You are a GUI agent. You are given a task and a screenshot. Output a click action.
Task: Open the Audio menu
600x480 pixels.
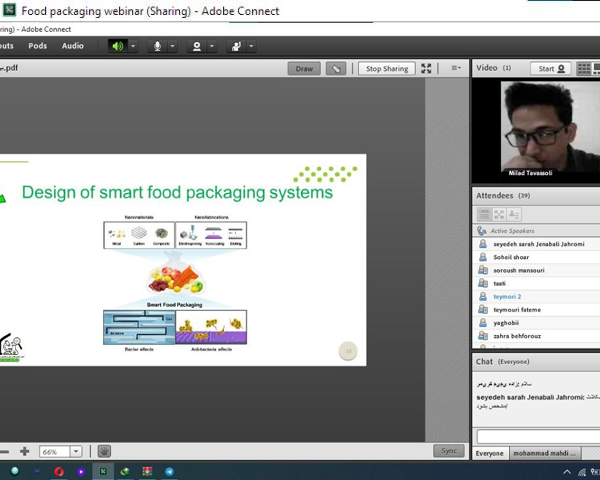tap(73, 46)
